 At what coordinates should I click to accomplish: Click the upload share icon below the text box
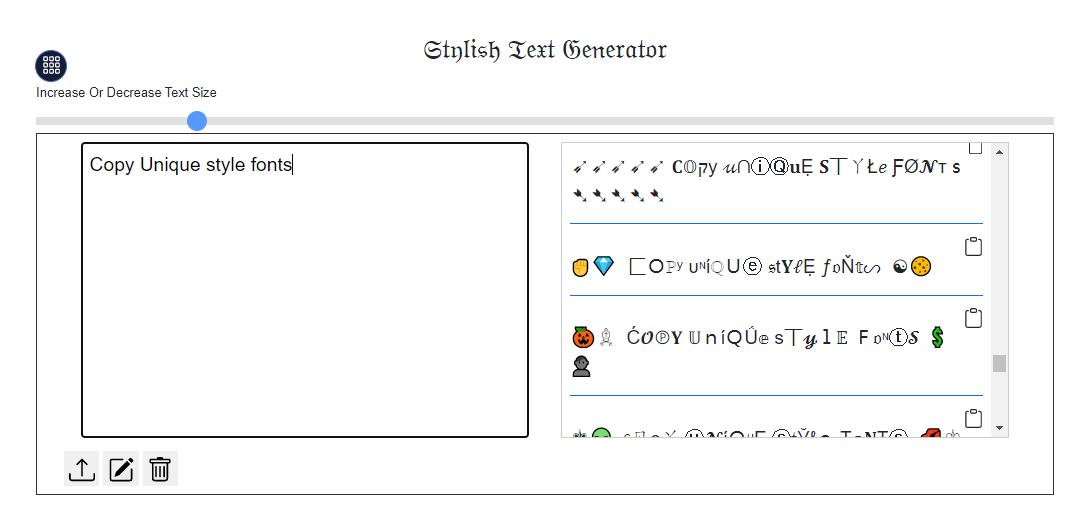point(82,469)
